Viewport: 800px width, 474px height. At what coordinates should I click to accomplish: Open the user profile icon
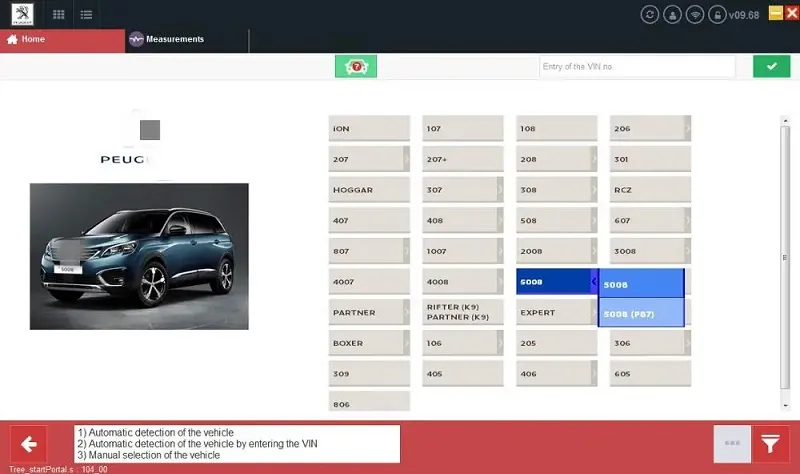(672, 15)
